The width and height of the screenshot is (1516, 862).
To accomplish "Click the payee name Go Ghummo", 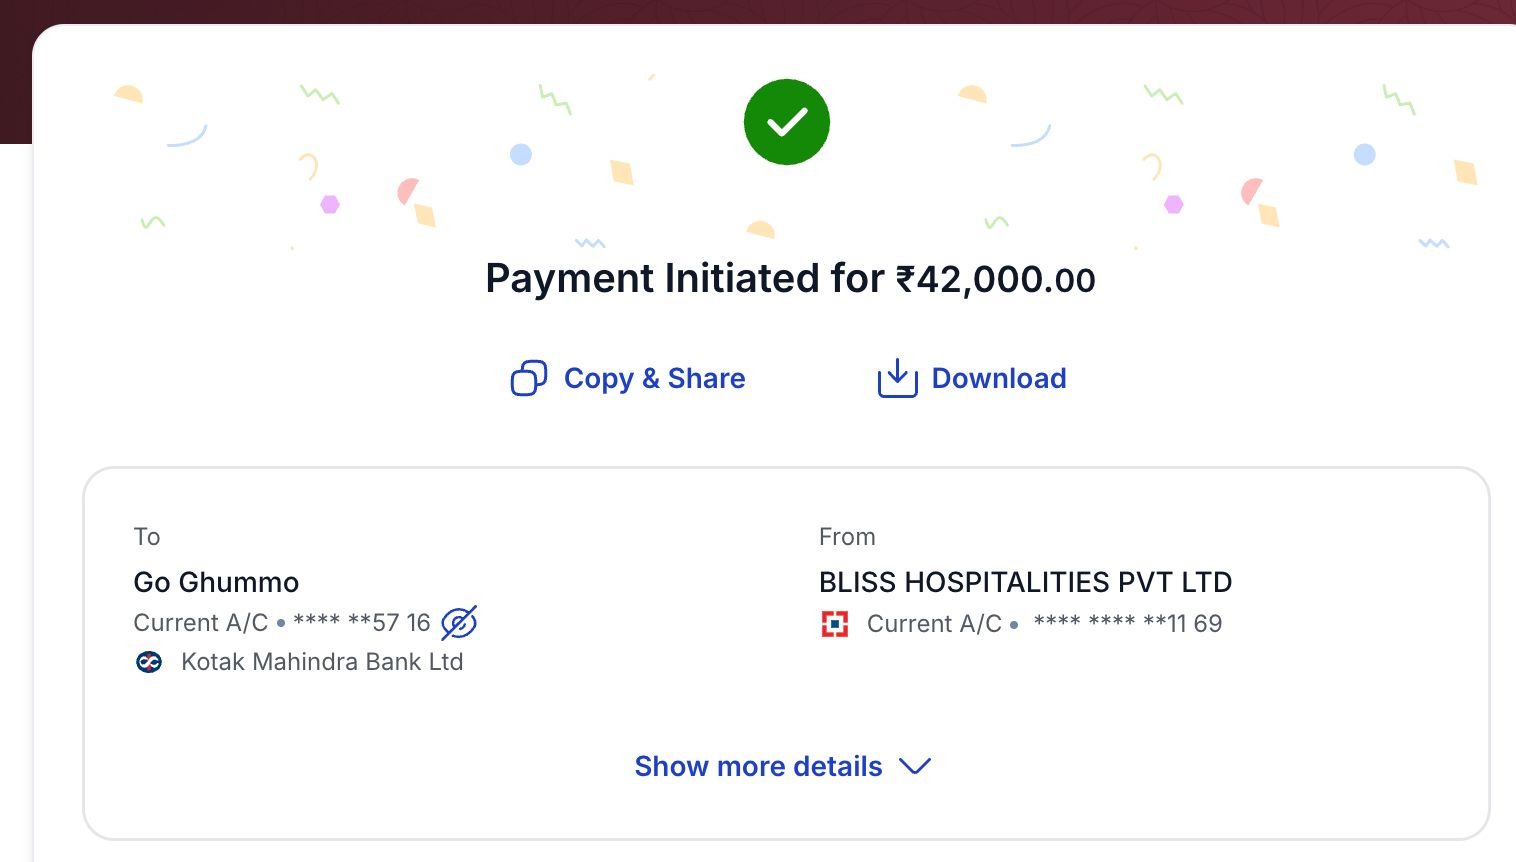I will 216,582.
